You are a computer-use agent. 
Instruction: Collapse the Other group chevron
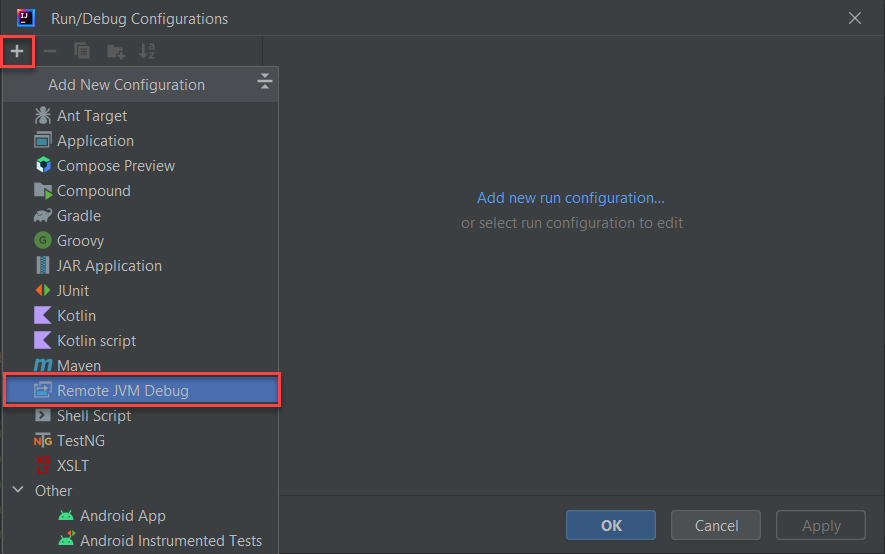click(x=18, y=490)
